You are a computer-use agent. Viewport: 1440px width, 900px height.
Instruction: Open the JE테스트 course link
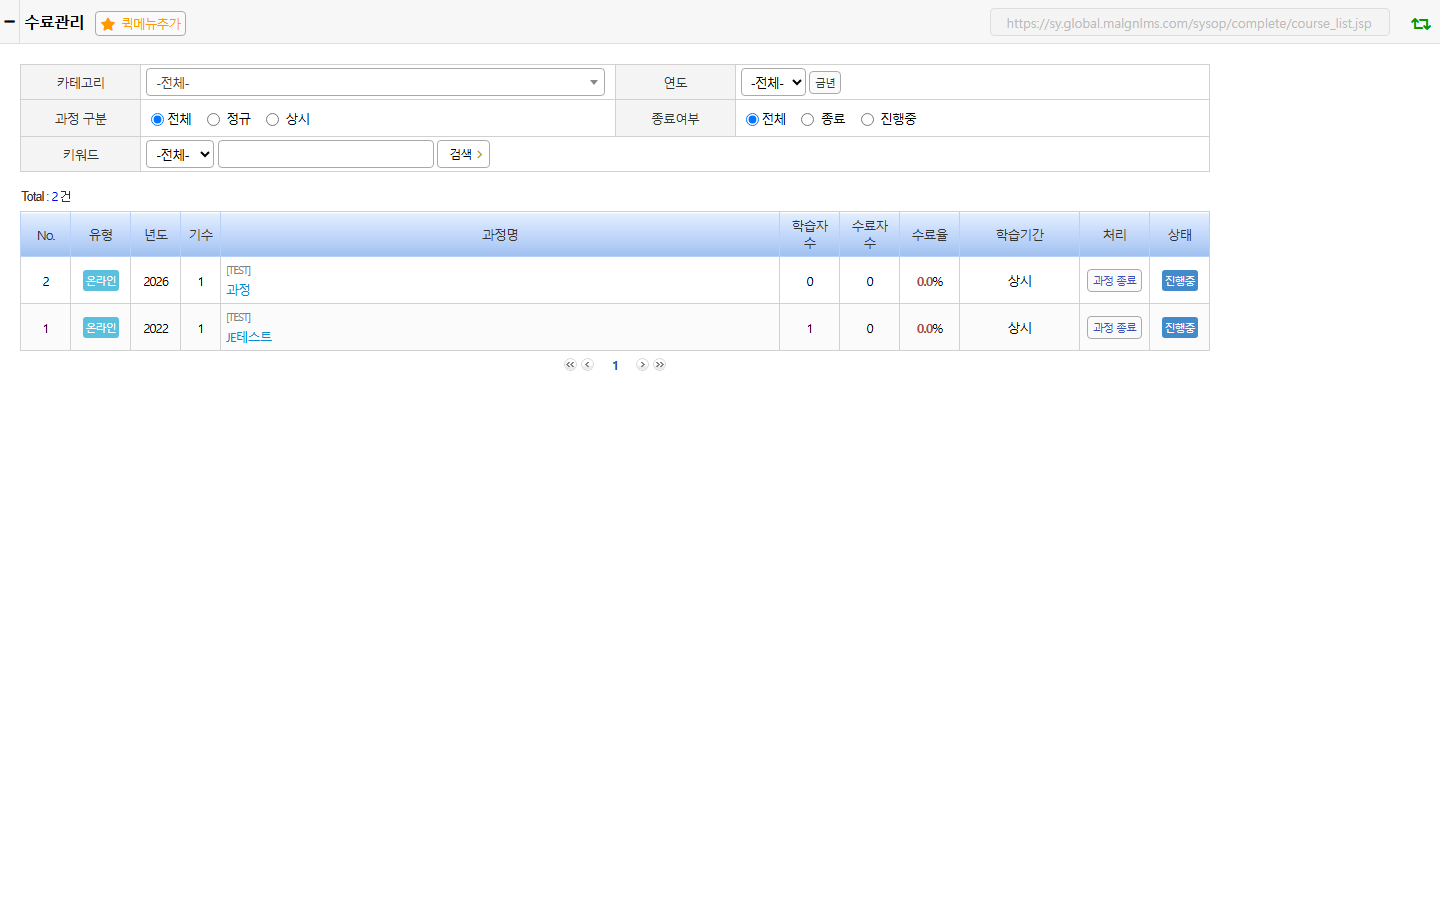coord(249,337)
